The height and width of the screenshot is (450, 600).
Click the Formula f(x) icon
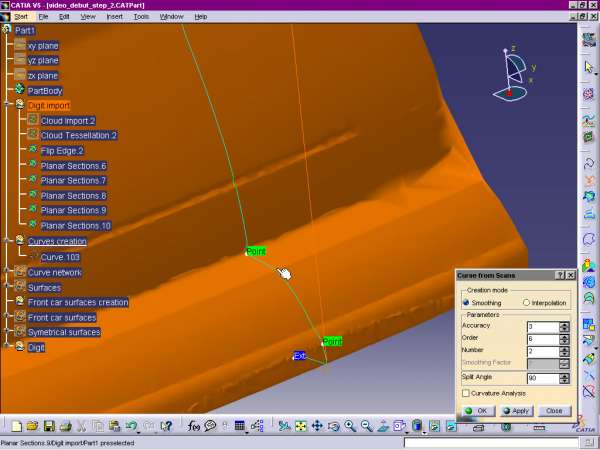(x=196, y=427)
